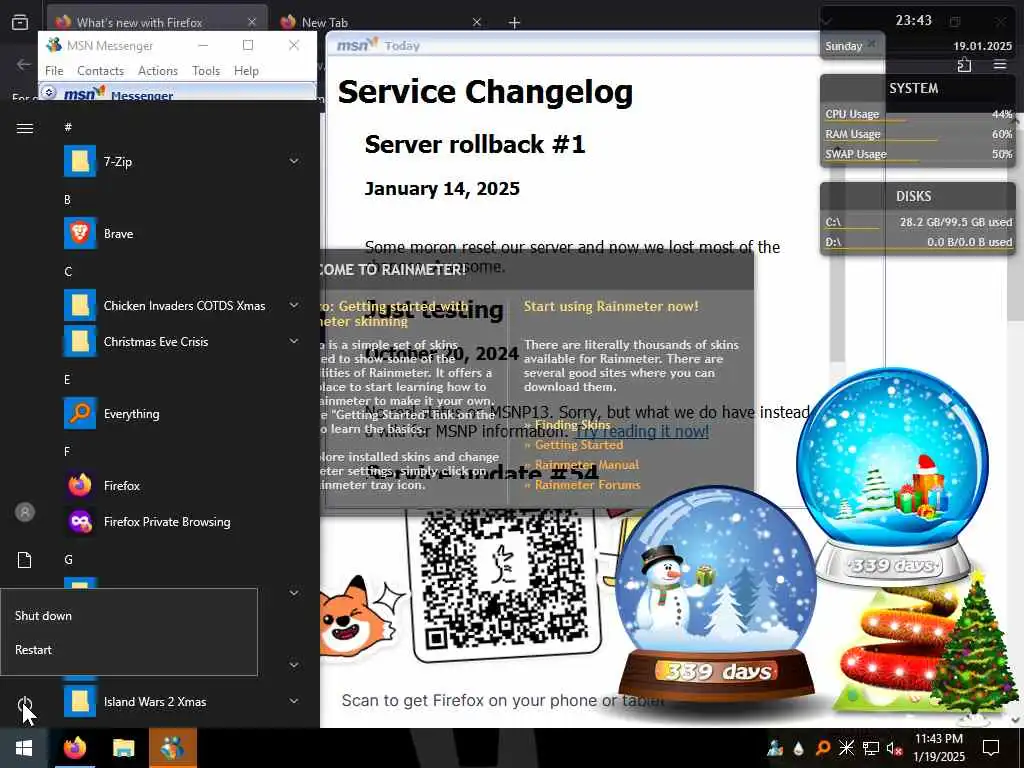Open Actions menu in MSN Messenger
The width and height of the screenshot is (1024, 768).
(158, 71)
